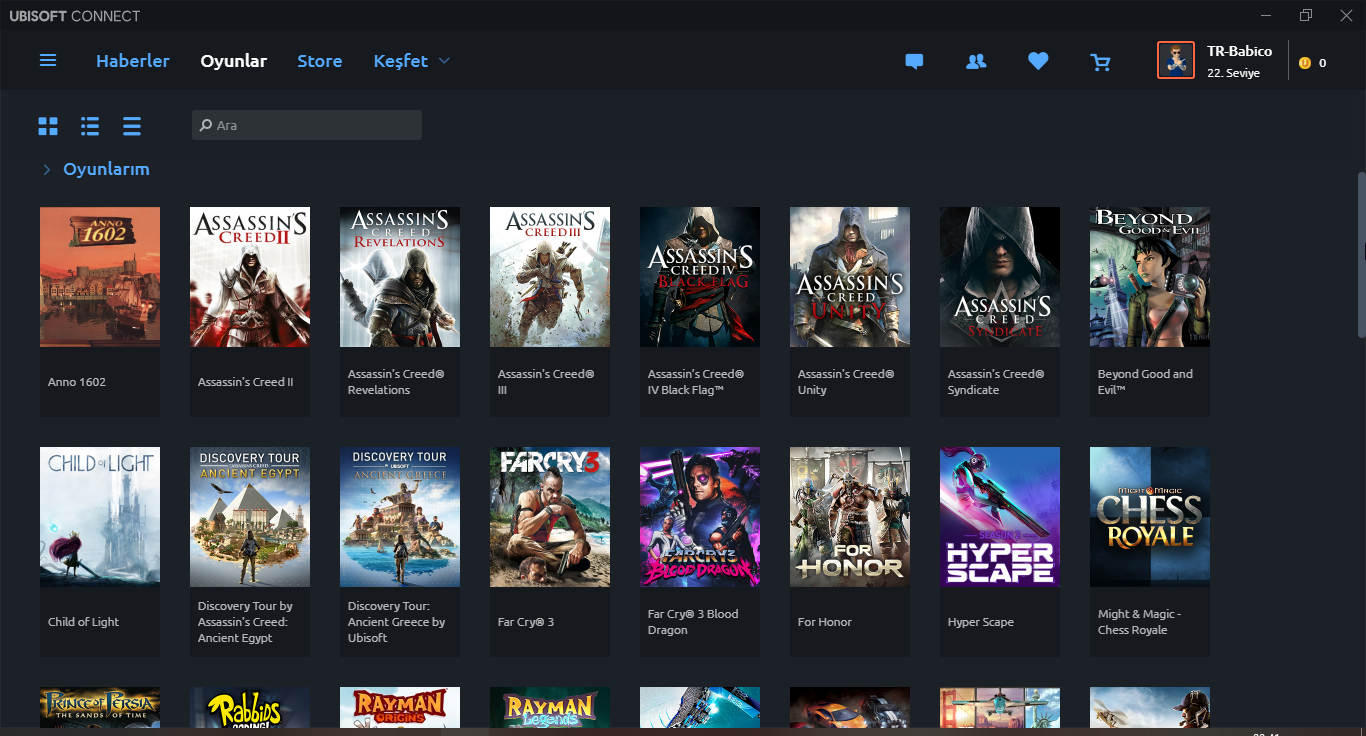Open Rayman Origins cover
This screenshot has width=1366, height=736.
click(400, 707)
